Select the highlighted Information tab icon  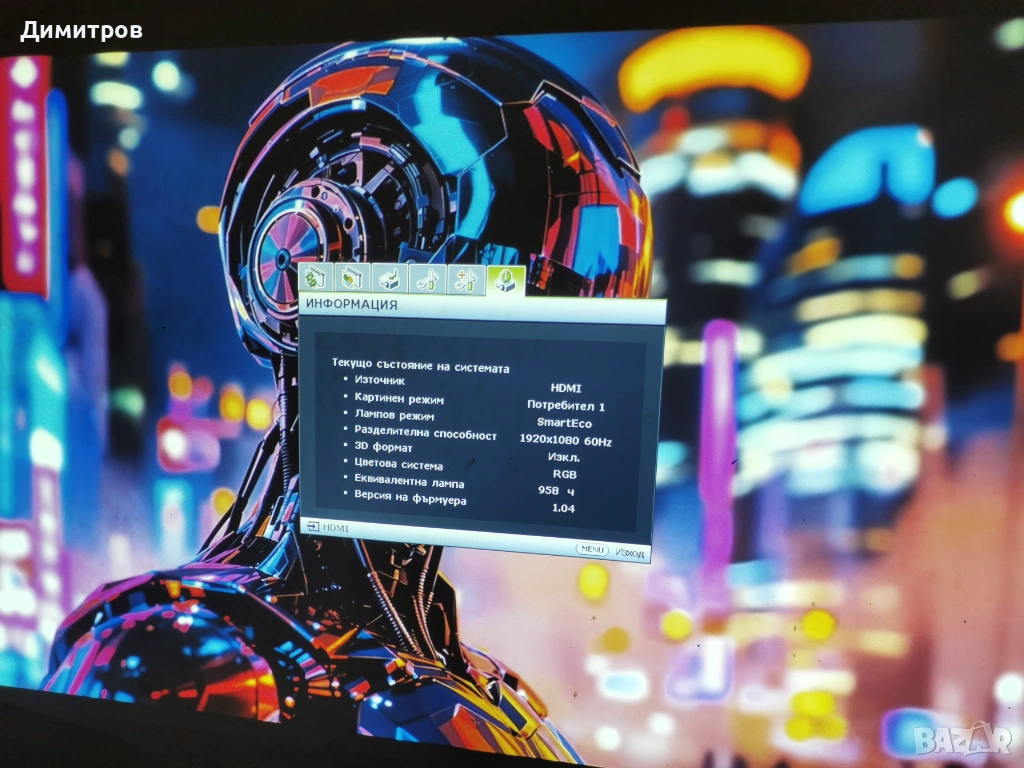[x=505, y=281]
